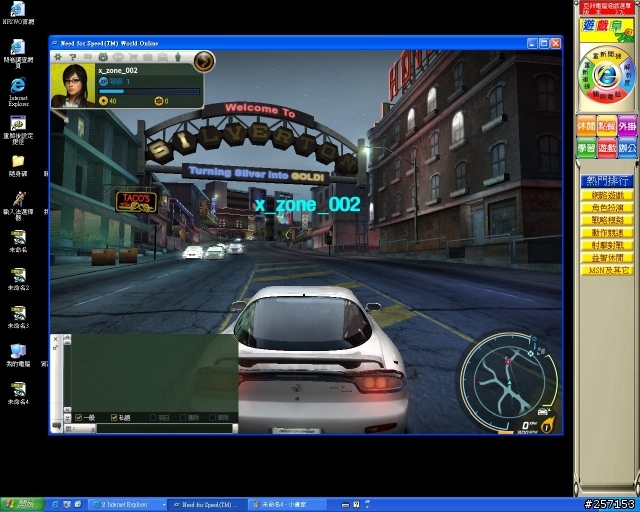Select the green 學習 category button
Screen dimensions: 640x512
coord(586,148)
